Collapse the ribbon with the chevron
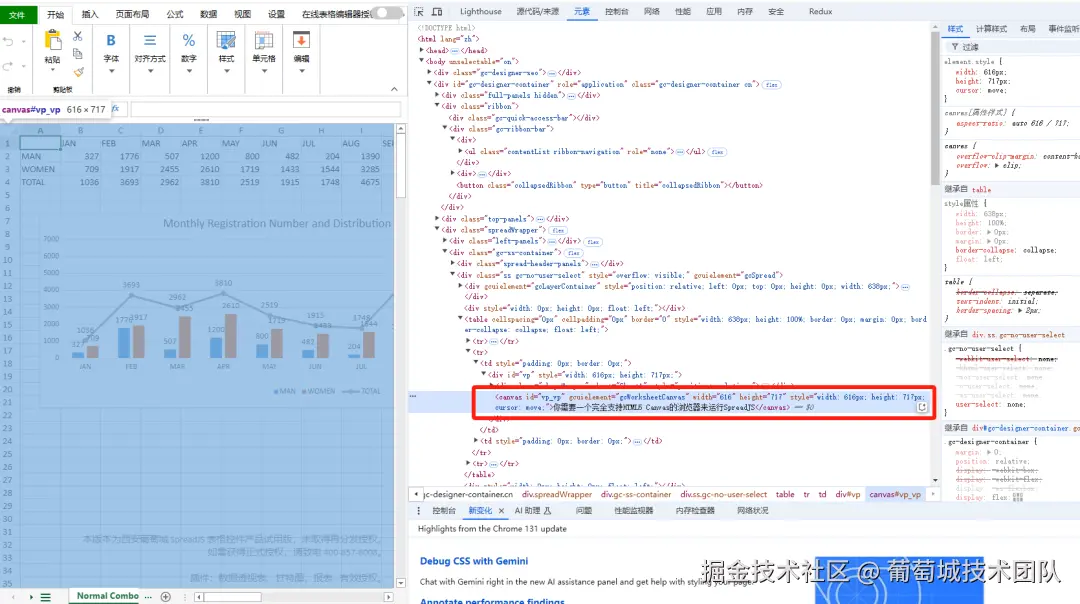This screenshot has height=604, width=1080. tap(394, 89)
